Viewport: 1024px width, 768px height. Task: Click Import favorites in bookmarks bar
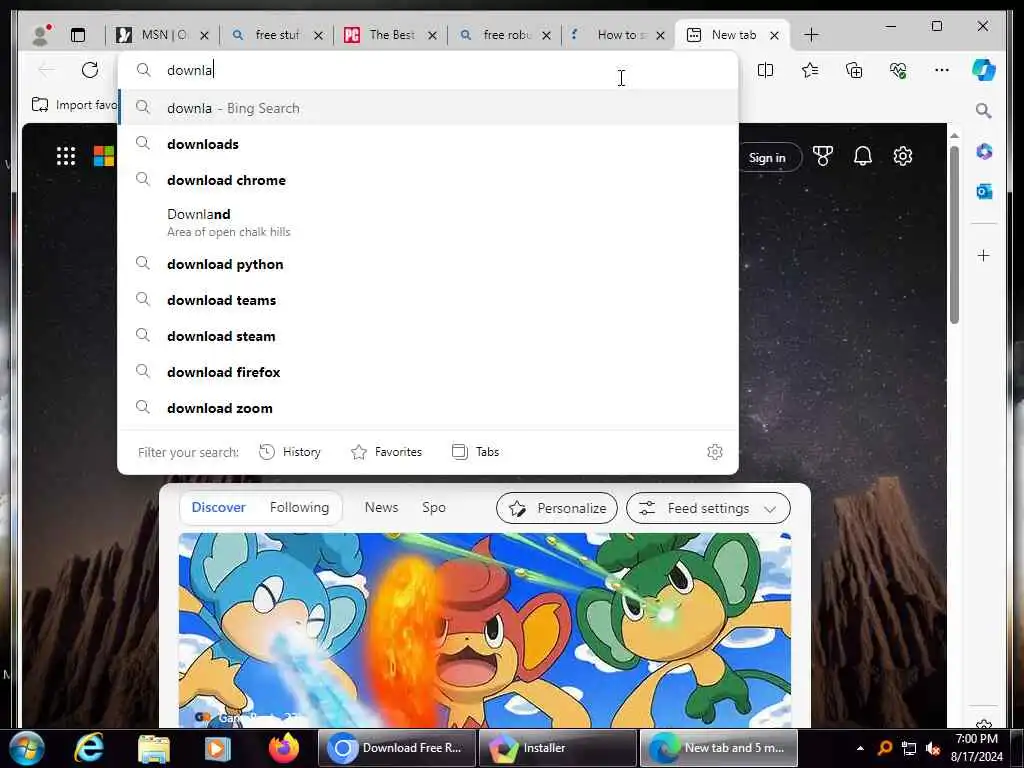click(74, 104)
